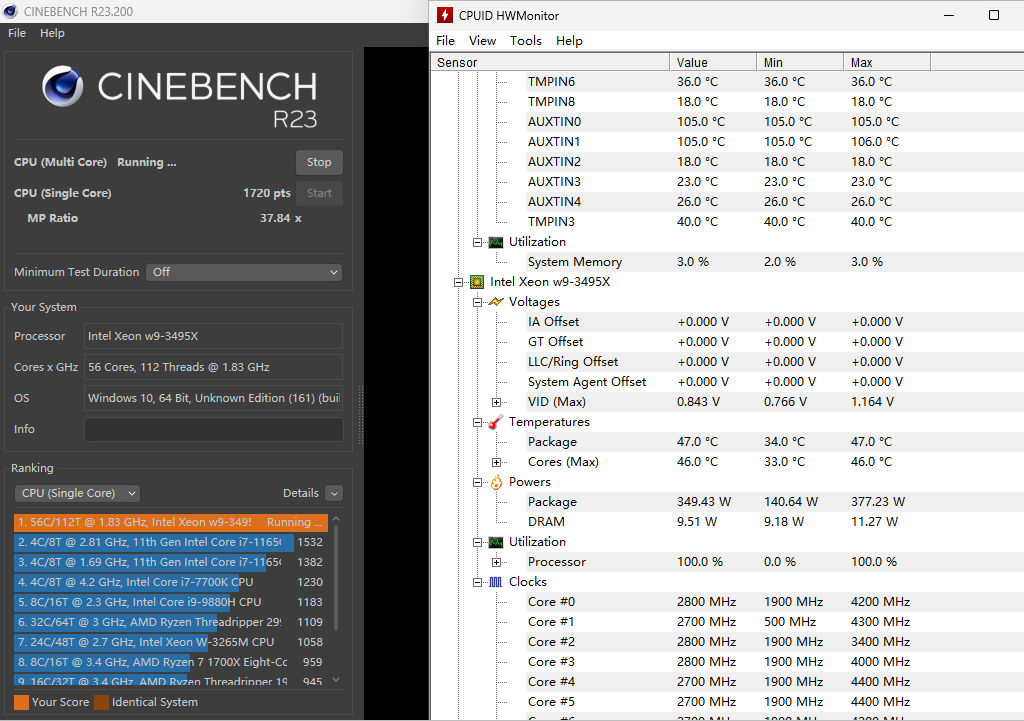Click the Cinebench sphere logo icon
The height and width of the screenshot is (721, 1024).
[63, 86]
